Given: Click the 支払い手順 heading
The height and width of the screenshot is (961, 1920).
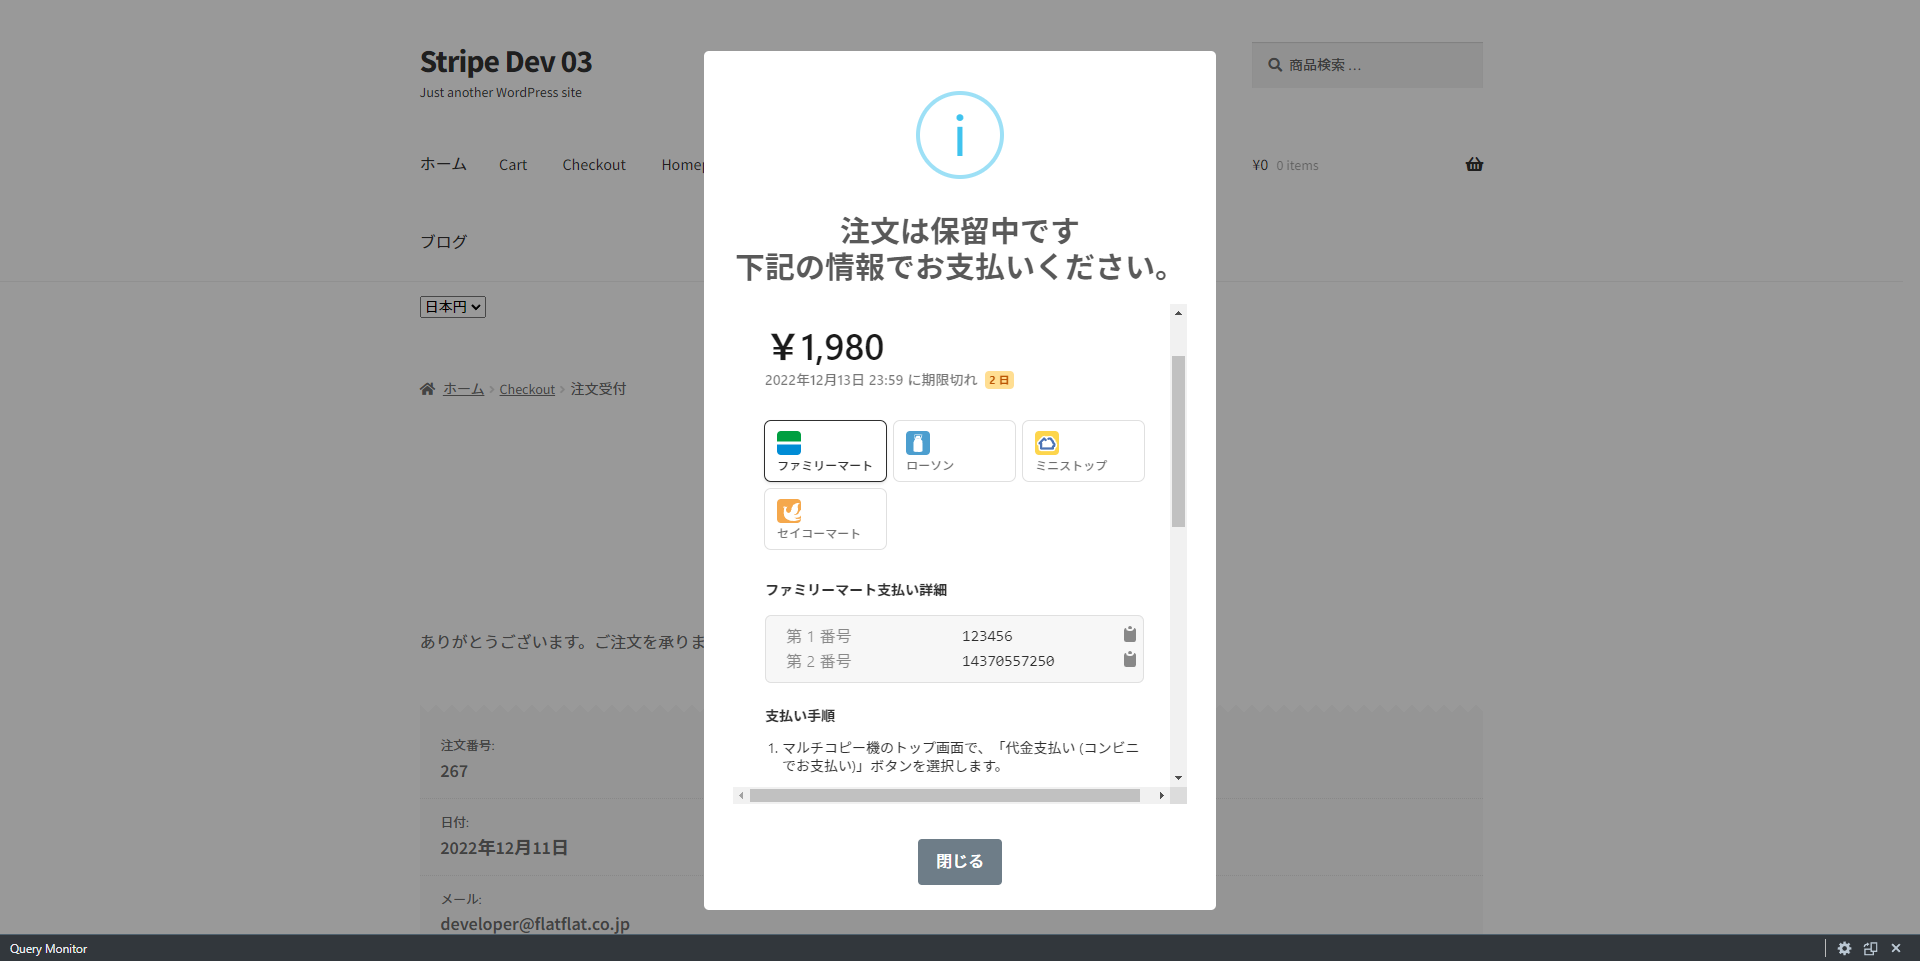Looking at the screenshot, I should pyautogui.click(x=800, y=716).
